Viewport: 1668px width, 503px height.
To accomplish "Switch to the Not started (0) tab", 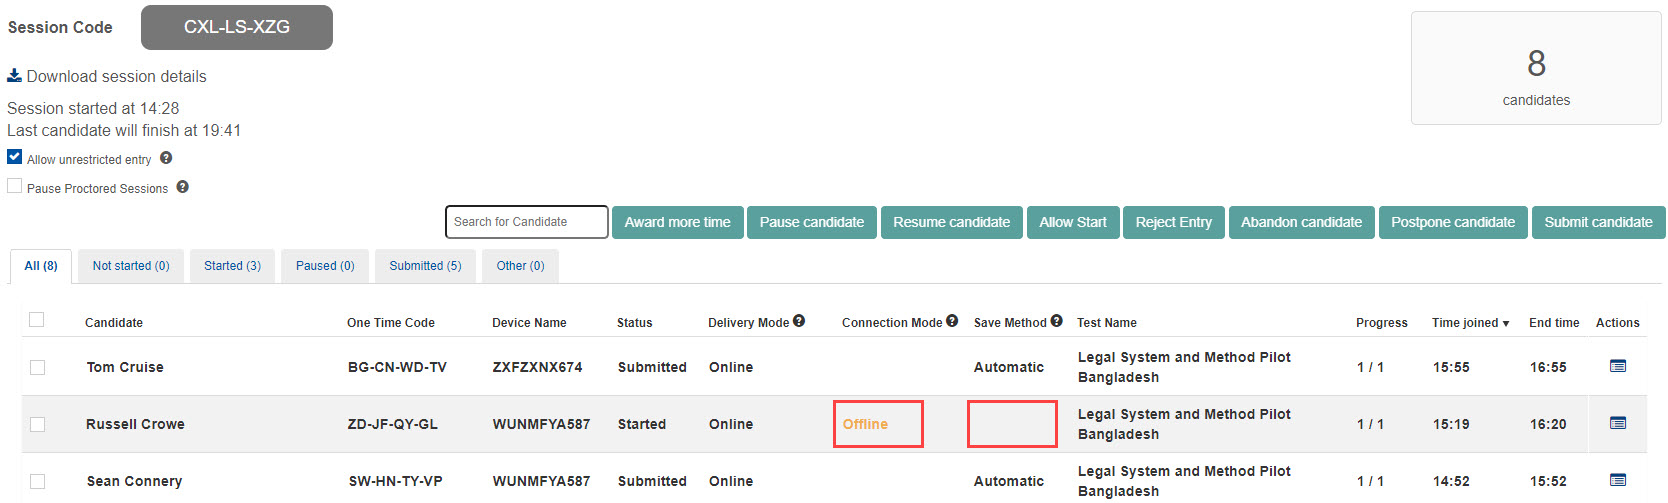I will [131, 266].
